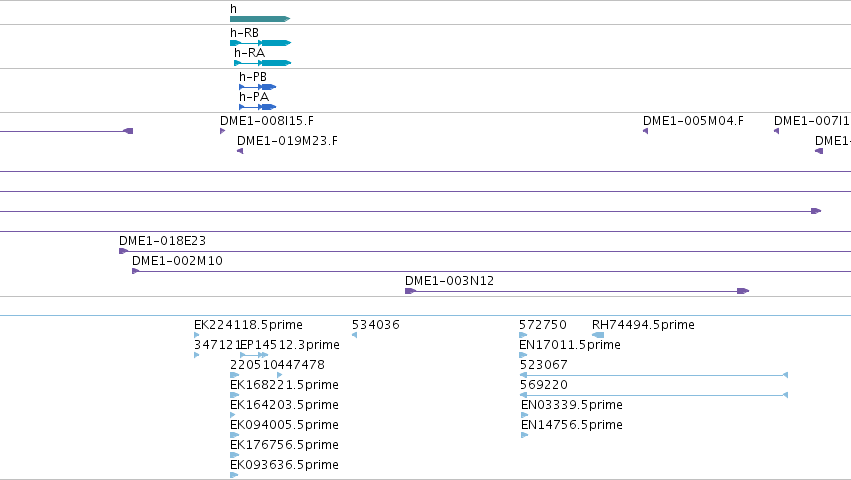
Task: Select the 523067 spanning feature line
Action: pyautogui.click(x=654, y=375)
